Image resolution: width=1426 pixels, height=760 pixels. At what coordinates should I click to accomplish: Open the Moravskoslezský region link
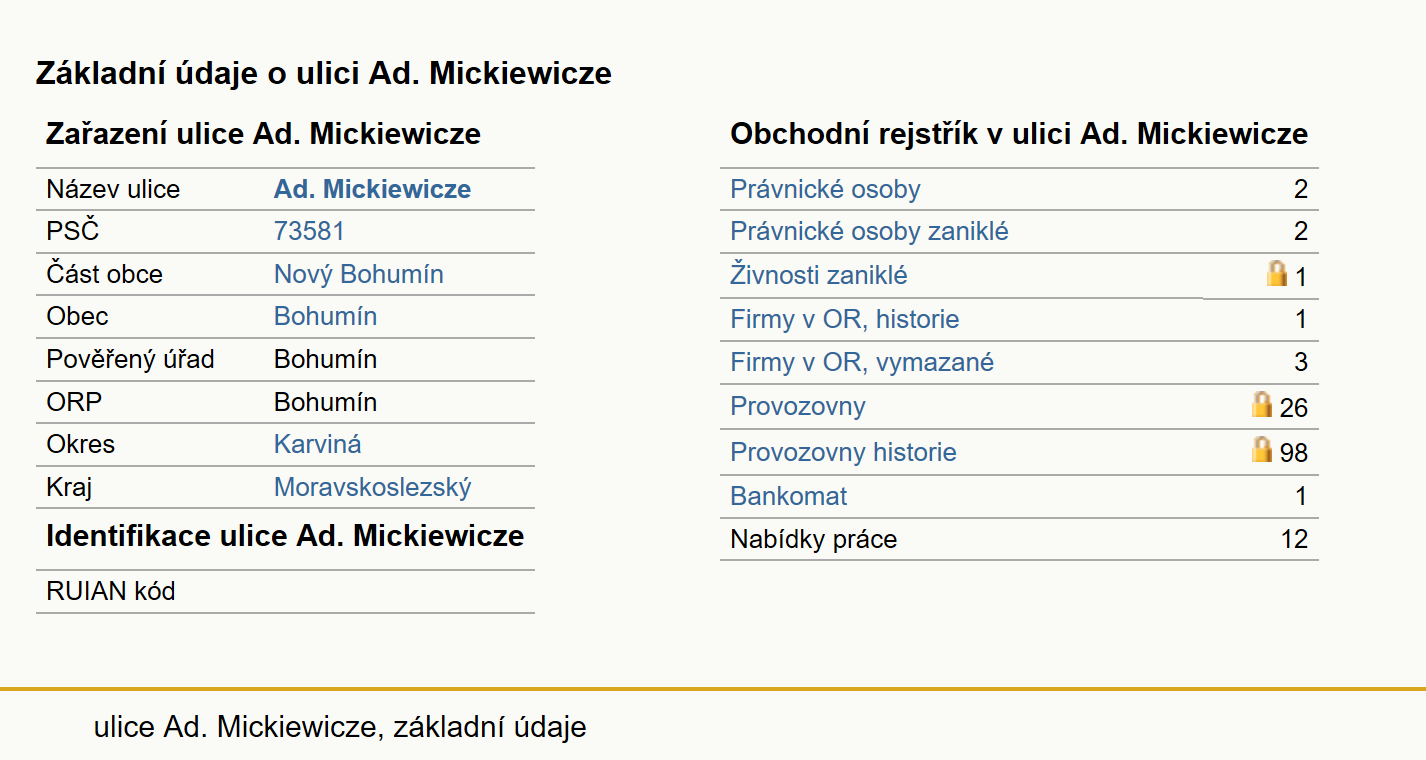373,488
